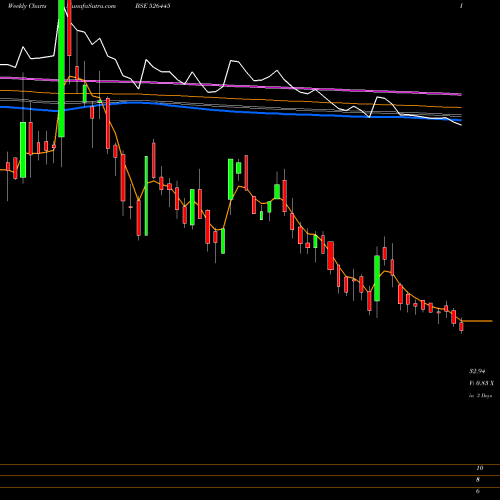
Task: Click the last red candlestick on the chart
Action: (462, 326)
